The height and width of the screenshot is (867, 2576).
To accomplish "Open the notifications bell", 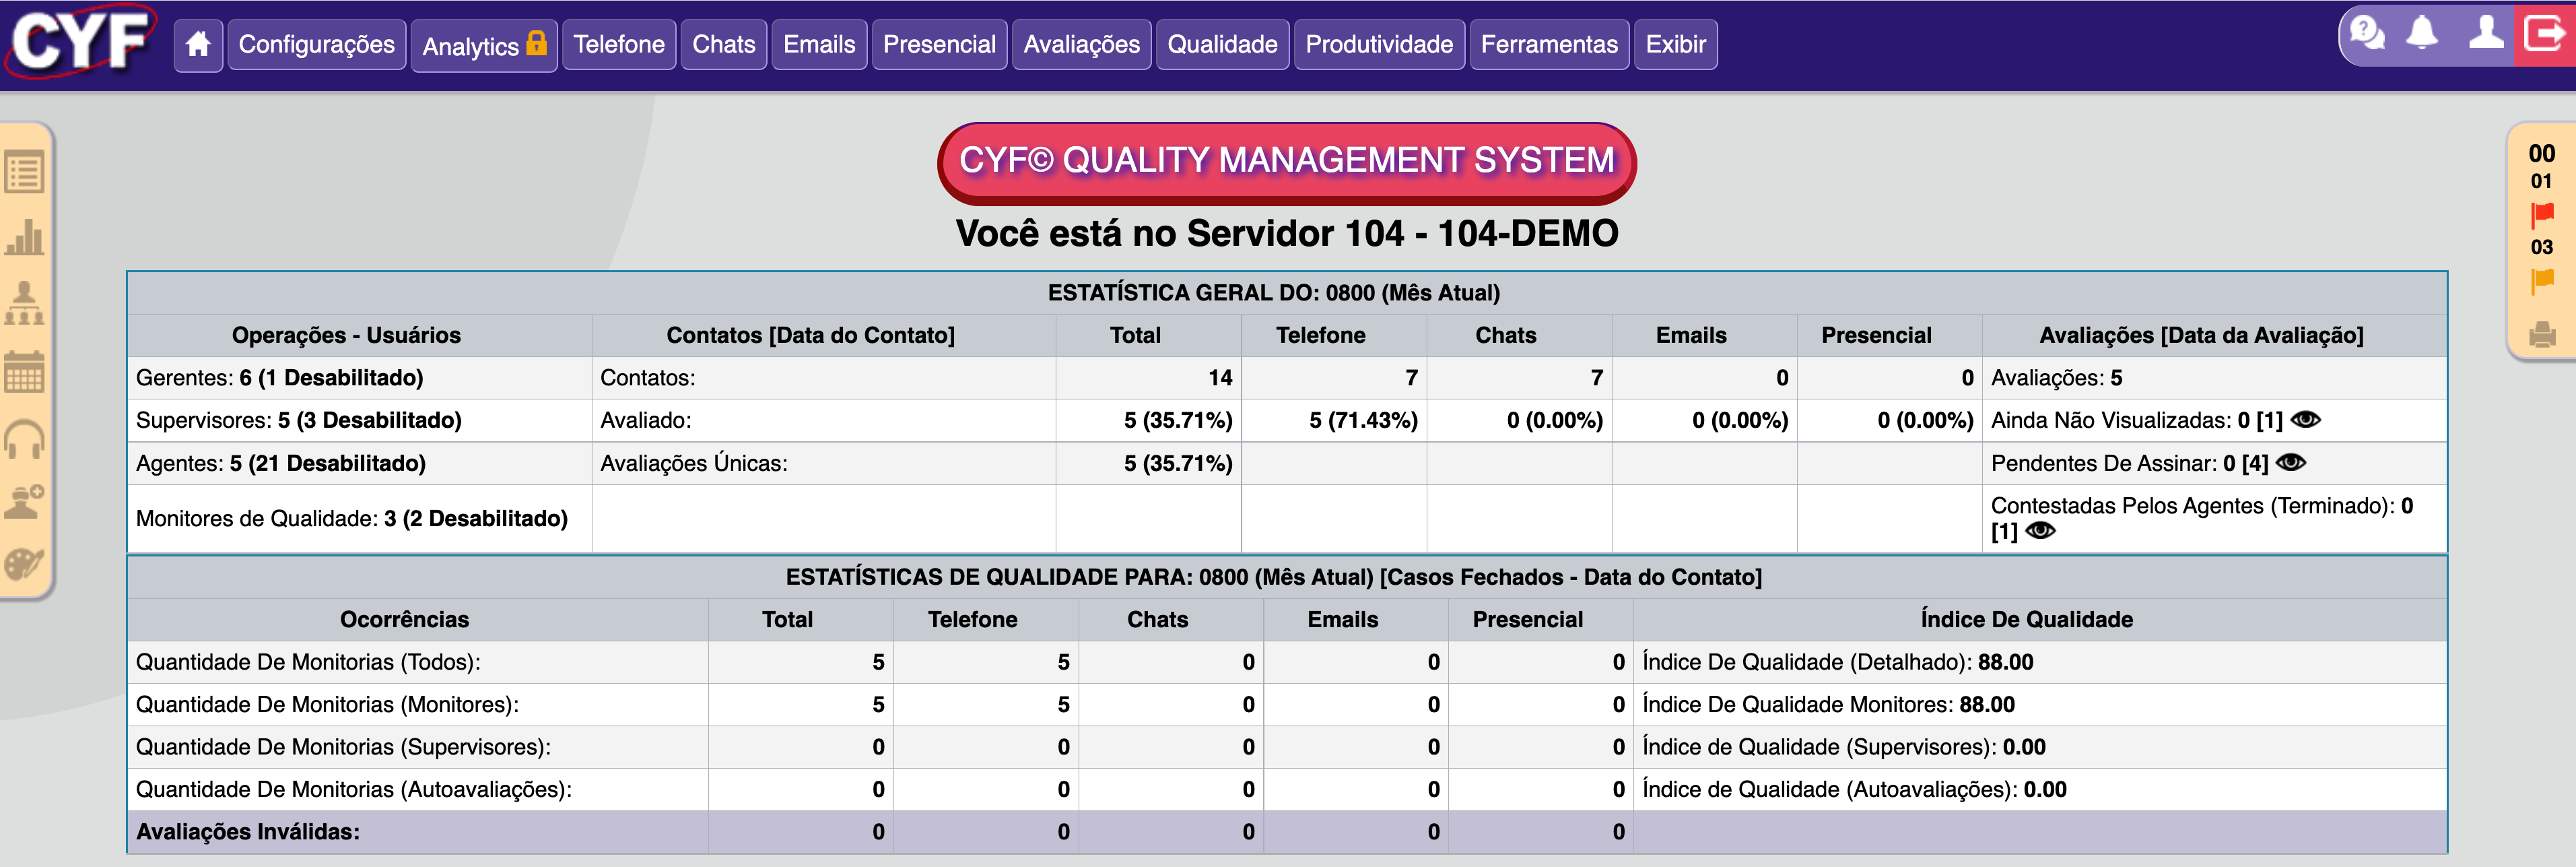I will (x=2422, y=33).
